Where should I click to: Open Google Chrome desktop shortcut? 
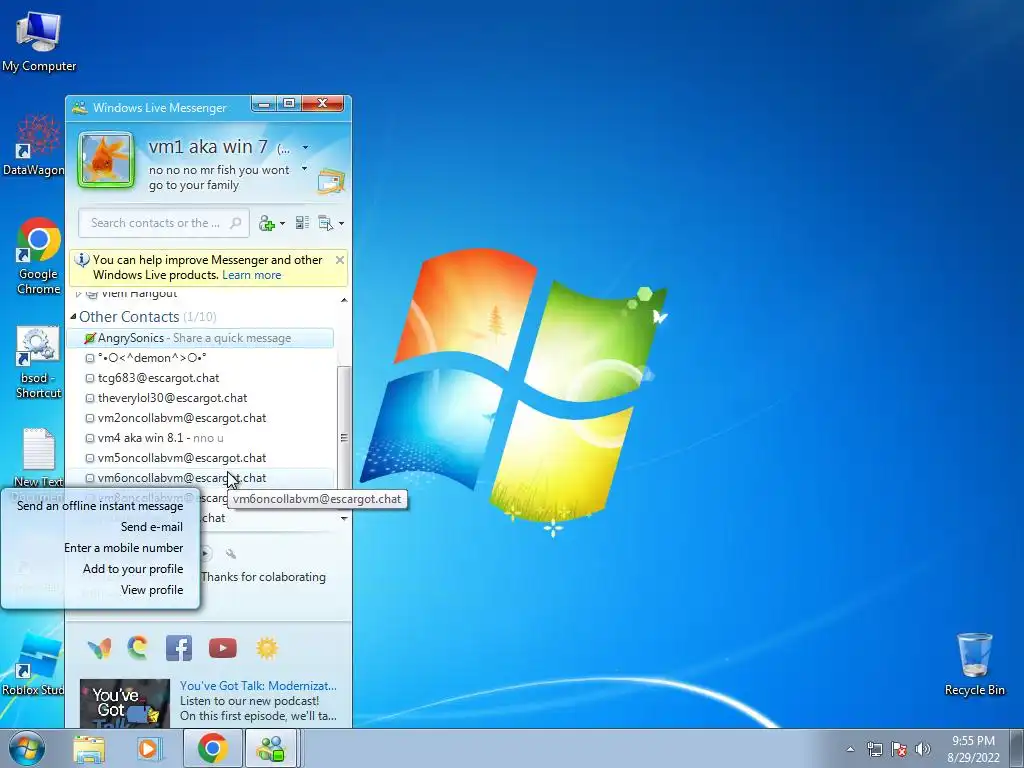point(39,256)
